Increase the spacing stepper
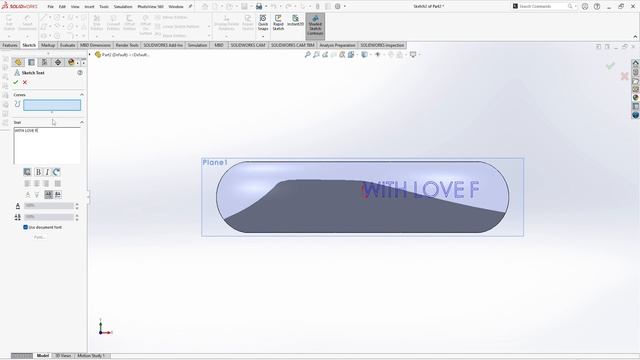This screenshot has width=640, height=360. (x=77, y=215)
